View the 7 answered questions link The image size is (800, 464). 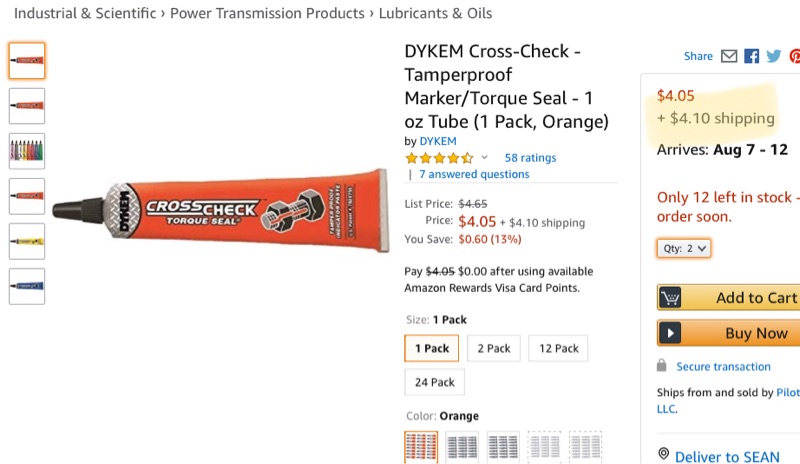[x=474, y=174]
